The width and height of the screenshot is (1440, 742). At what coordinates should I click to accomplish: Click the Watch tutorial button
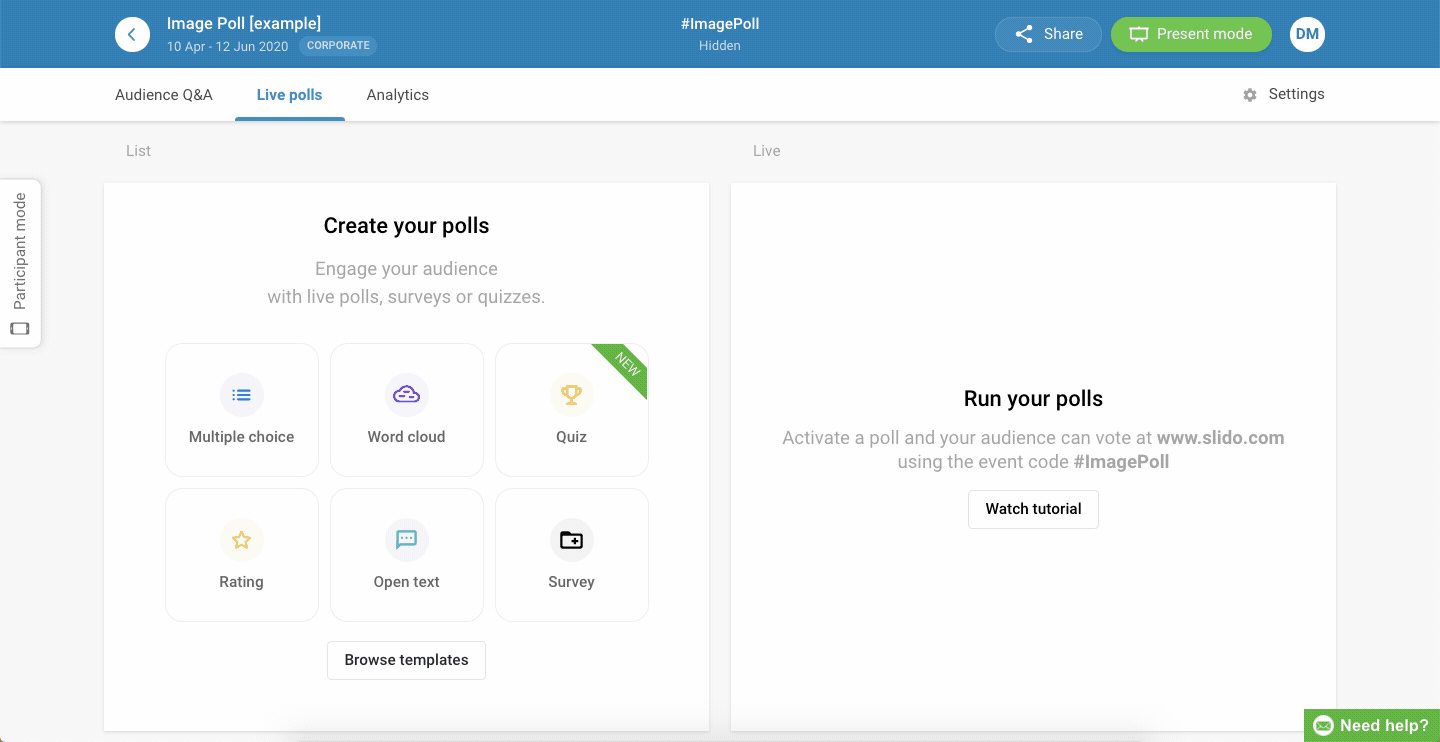(x=1033, y=509)
